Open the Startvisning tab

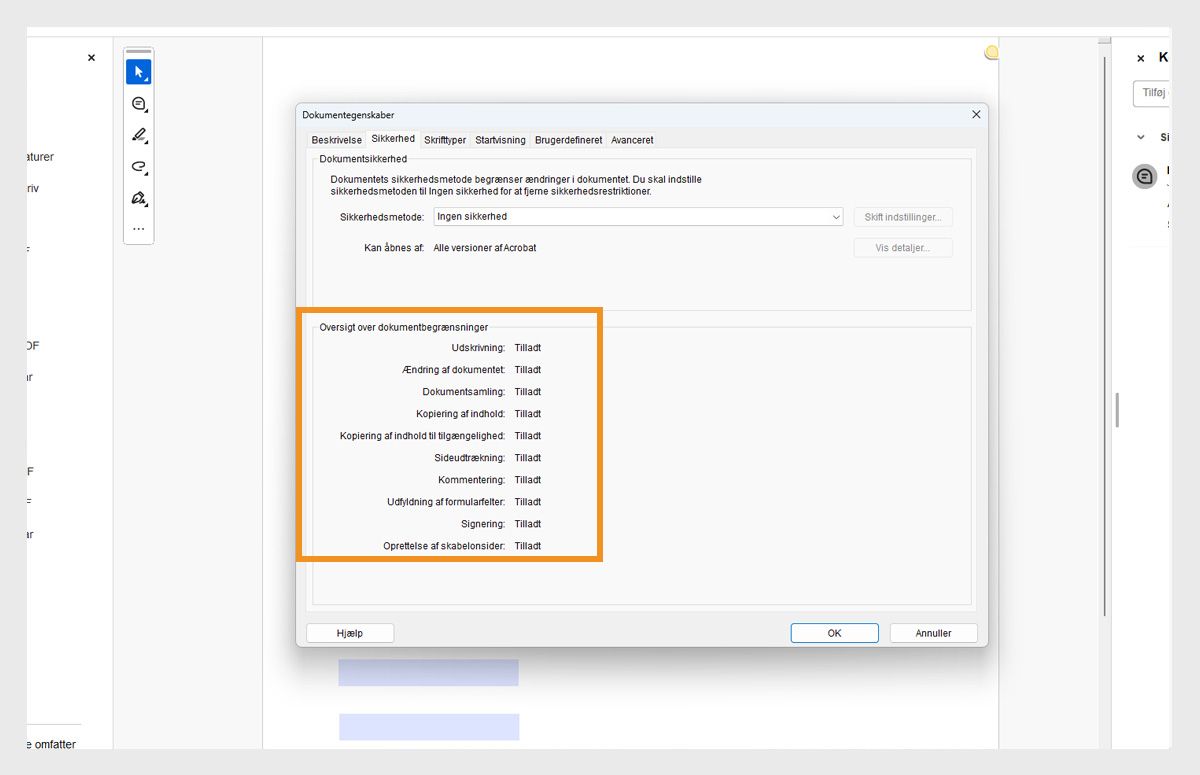(500, 140)
